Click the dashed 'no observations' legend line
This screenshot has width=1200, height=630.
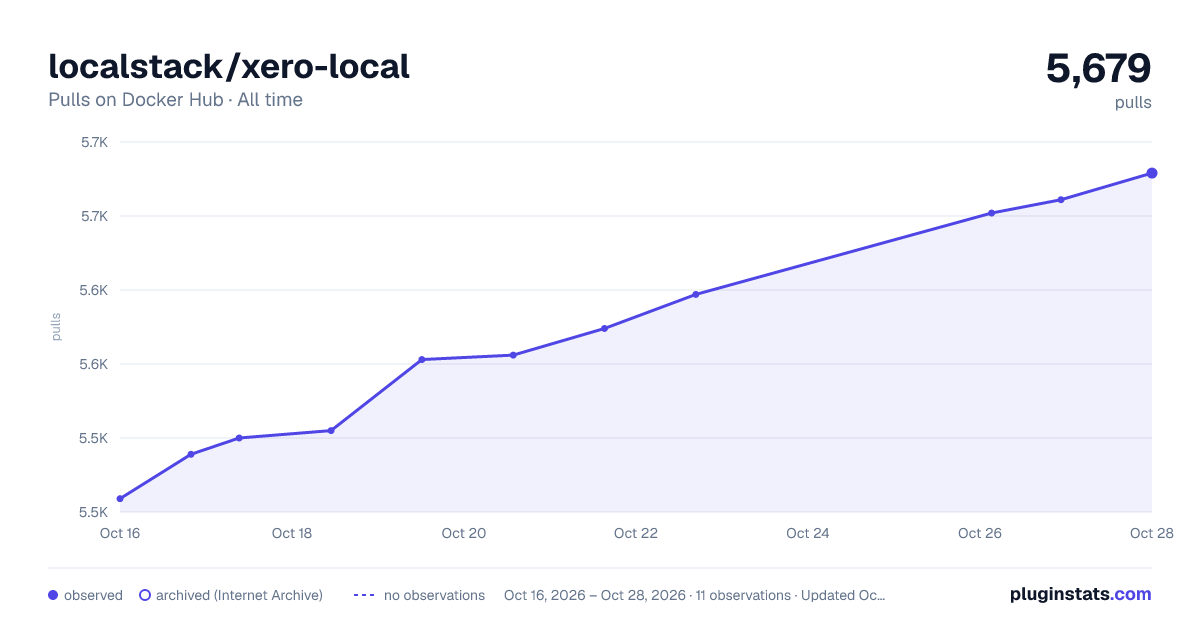tap(364, 595)
